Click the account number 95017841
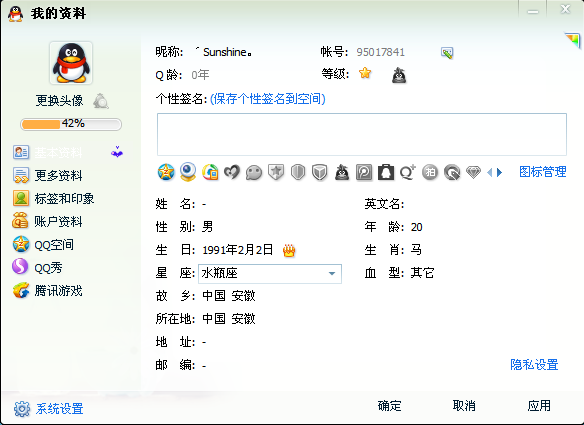The height and width of the screenshot is (425, 584). 380,52
